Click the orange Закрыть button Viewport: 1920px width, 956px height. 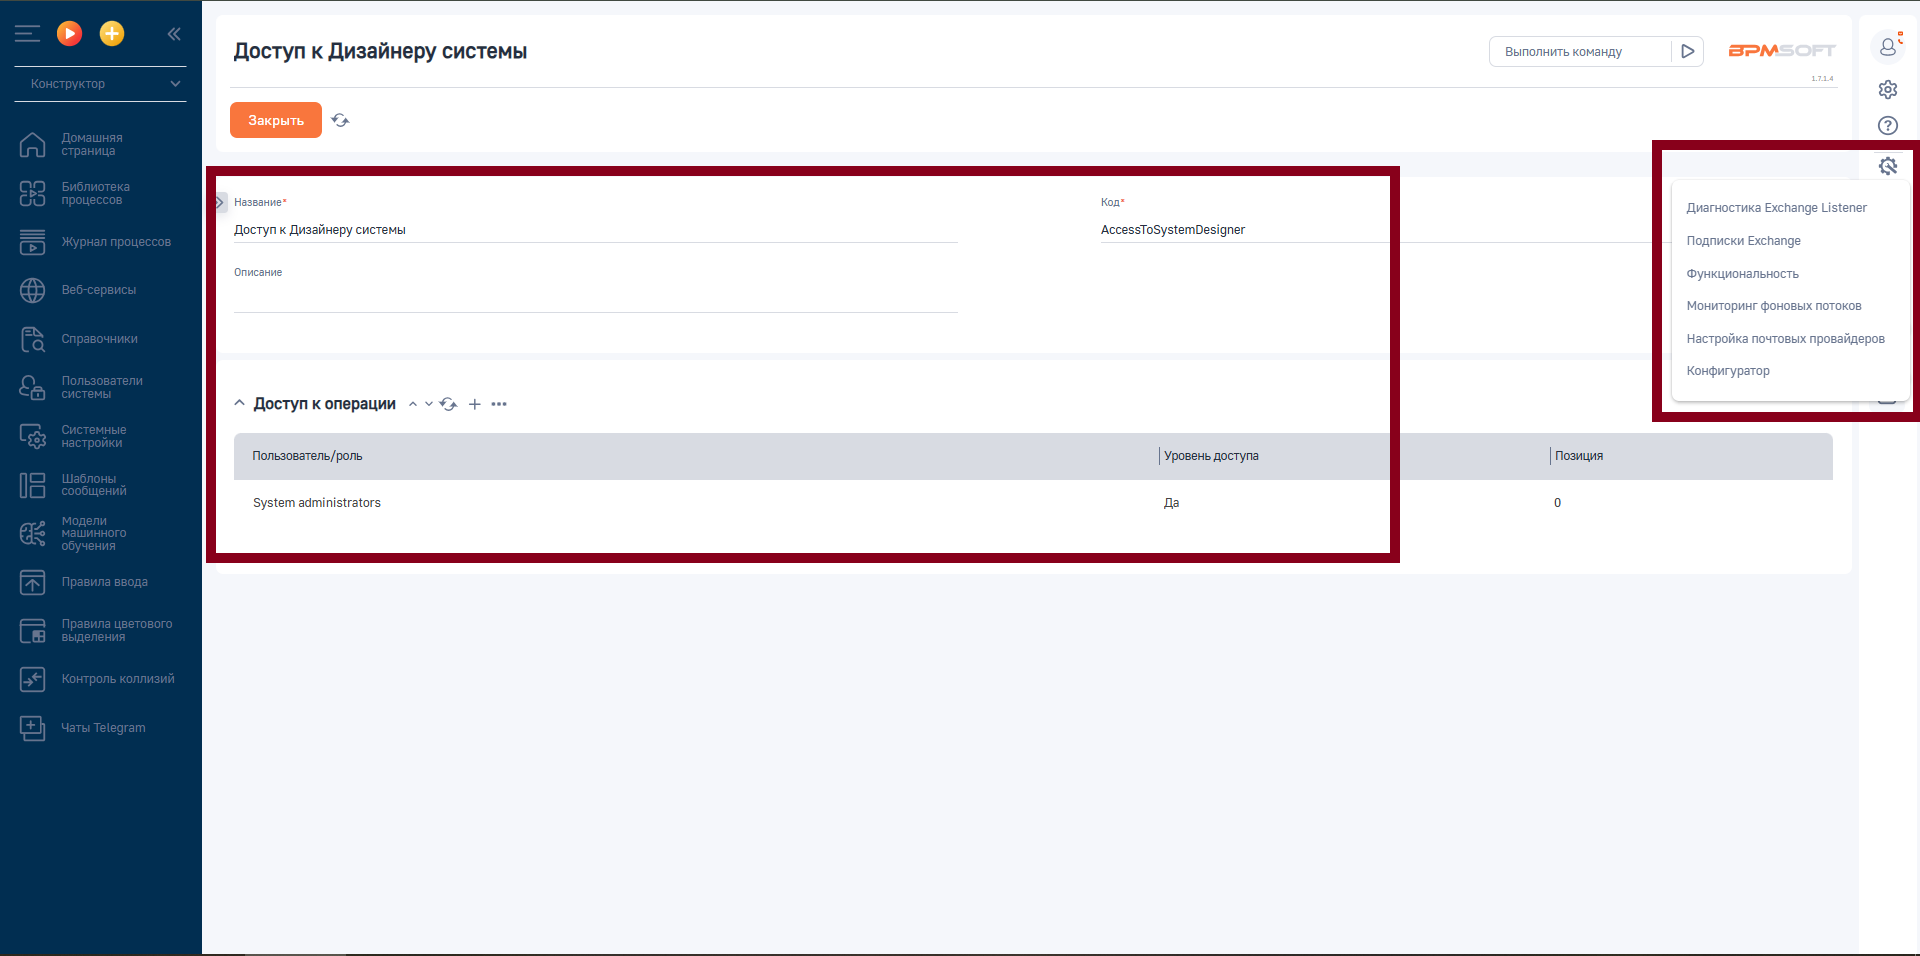pyautogui.click(x=276, y=120)
